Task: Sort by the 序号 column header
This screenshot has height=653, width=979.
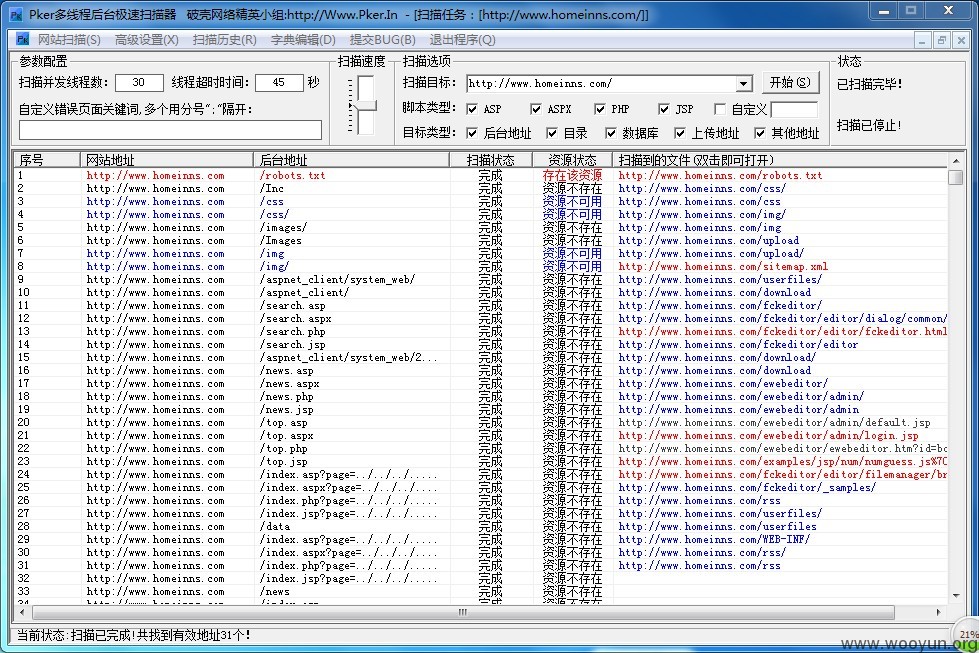Action: 47,160
